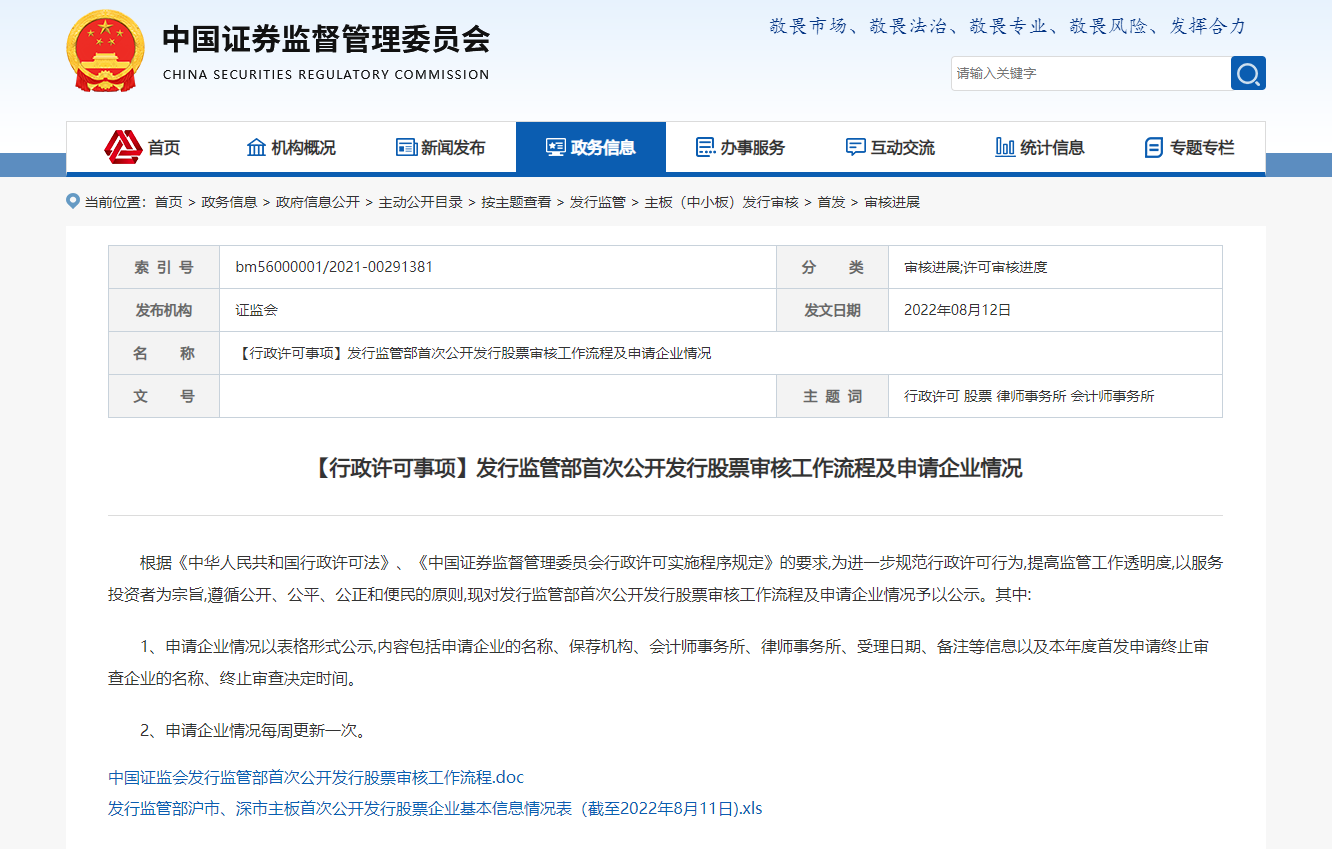Click the red CSRC logo icon beside 首页
This screenshot has width=1332, height=849.
(123, 147)
